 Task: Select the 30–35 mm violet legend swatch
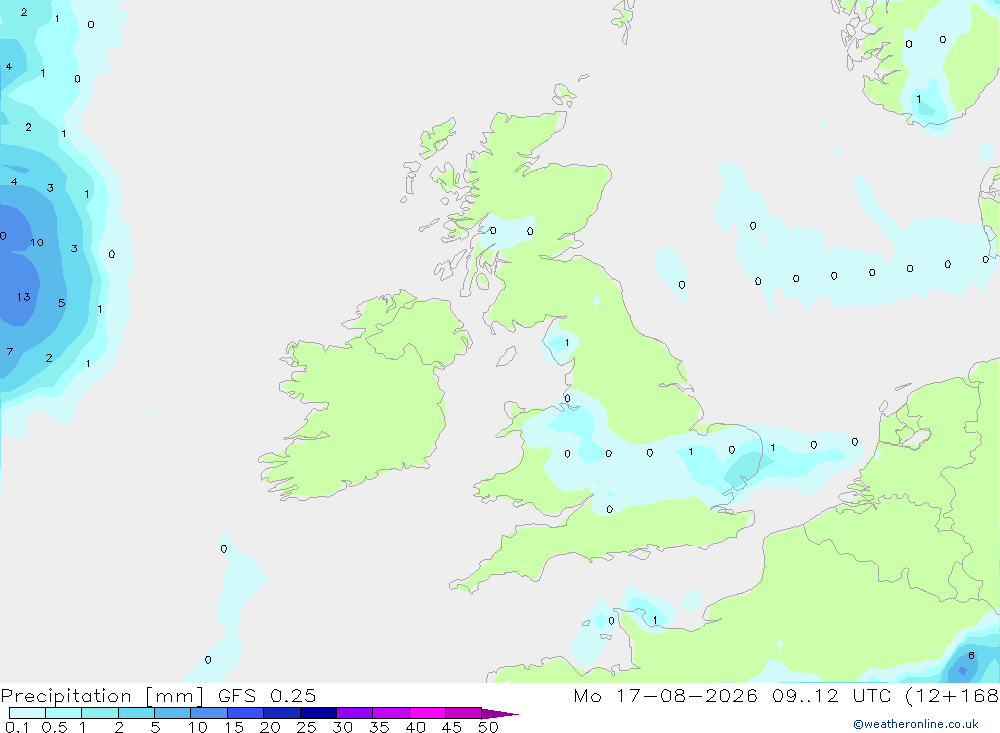354,713
